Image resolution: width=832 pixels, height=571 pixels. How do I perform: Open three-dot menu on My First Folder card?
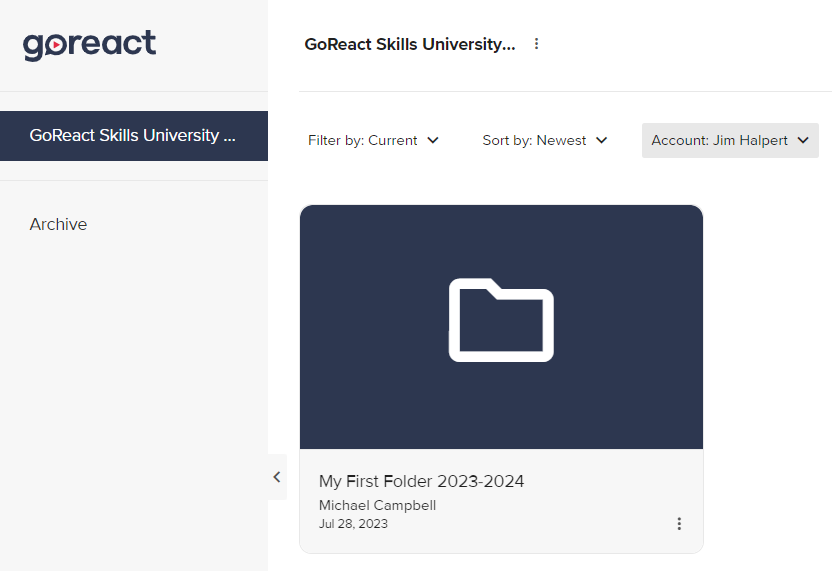pyautogui.click(x=679, y=524)
